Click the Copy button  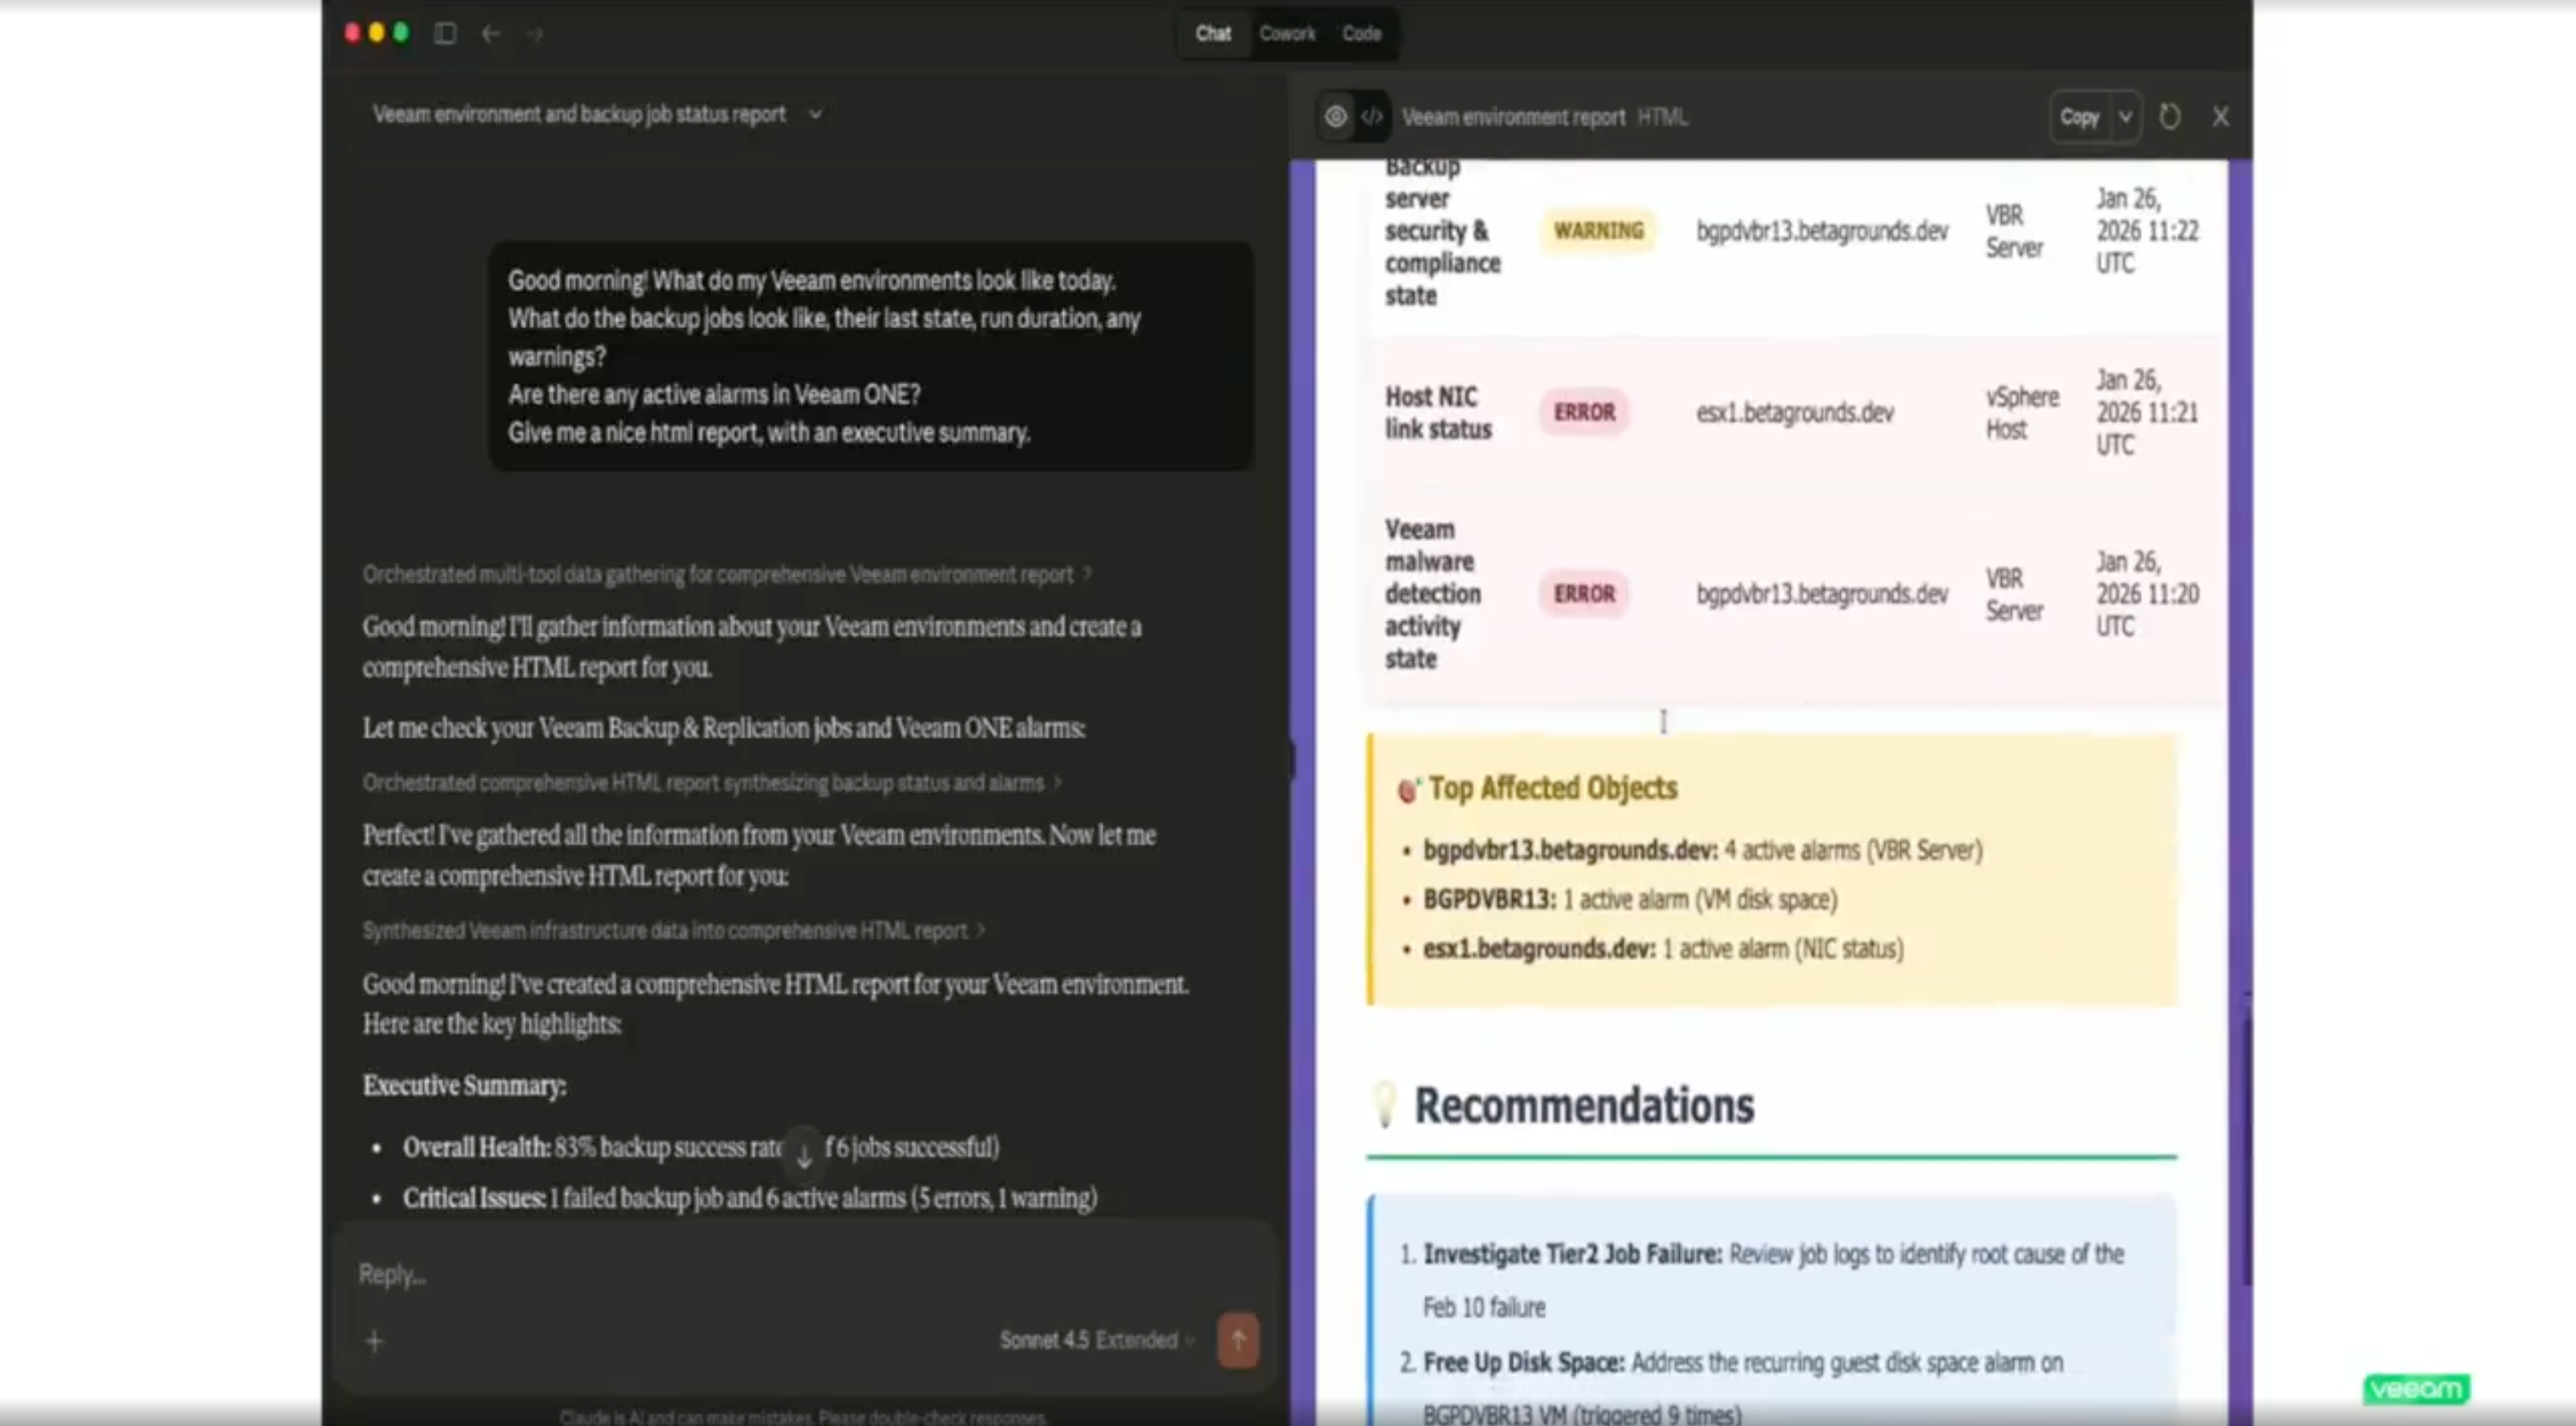[x=2079, y=117]
